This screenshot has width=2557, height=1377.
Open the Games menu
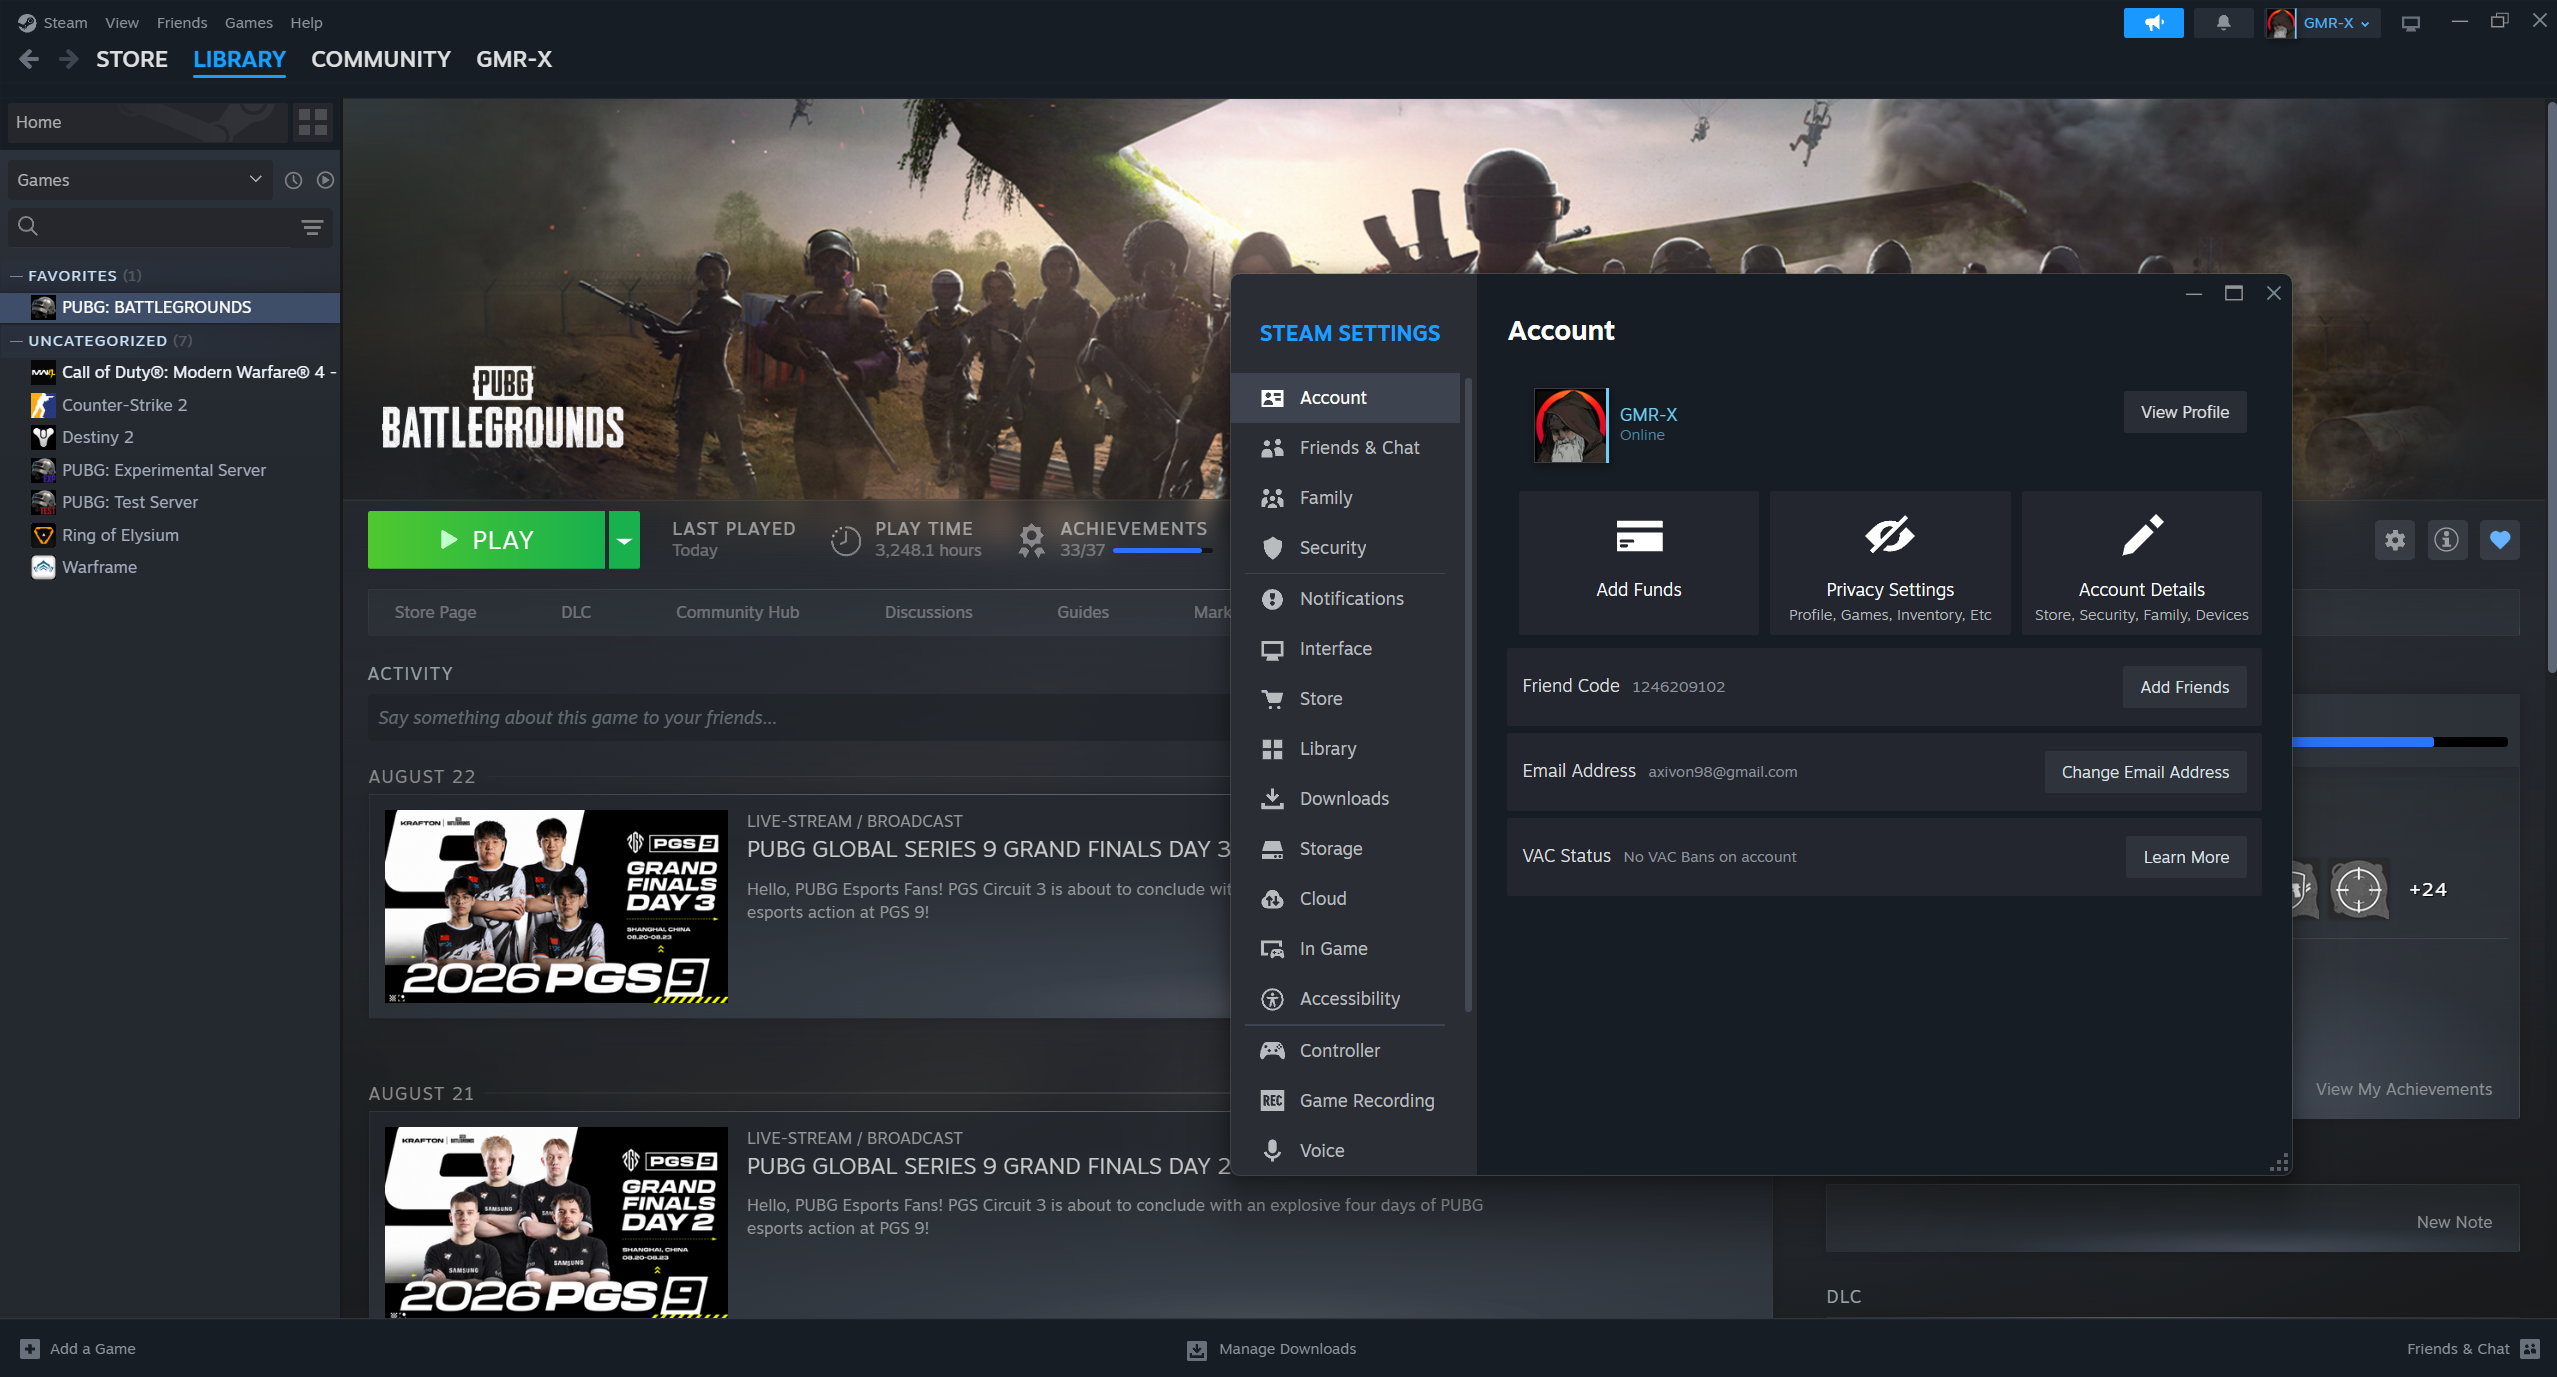pos(249,23)
